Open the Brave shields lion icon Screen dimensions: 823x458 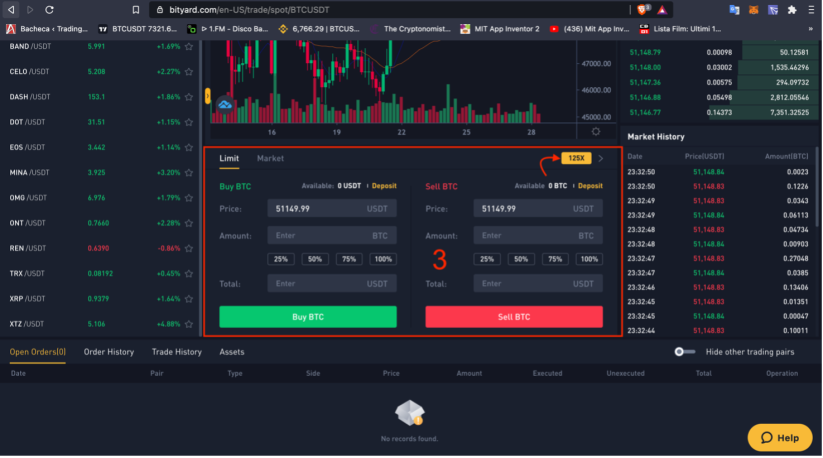click(642, 9)
